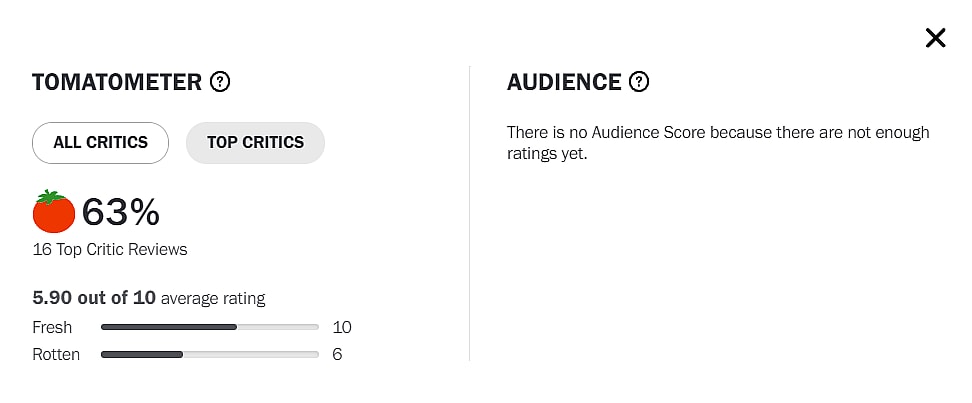Screen dimensions: 972x403
Task: Click the vertical divider between score panels
Action: (x=469, y=212)
